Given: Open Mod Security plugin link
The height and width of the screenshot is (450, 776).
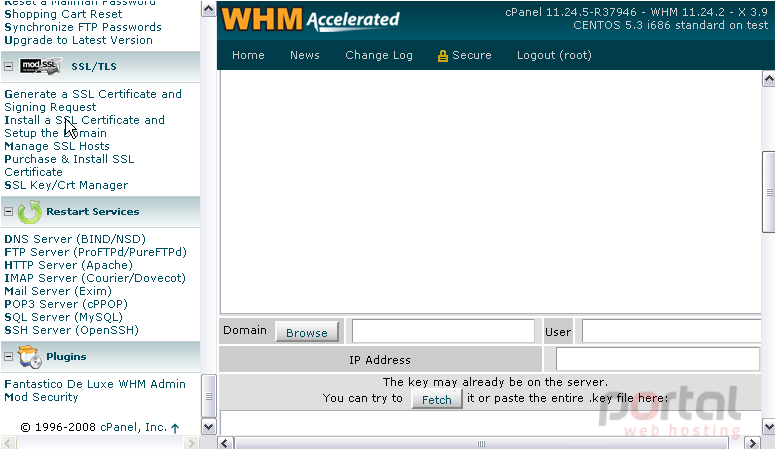Looking at the screenshot, I should 41,397.
